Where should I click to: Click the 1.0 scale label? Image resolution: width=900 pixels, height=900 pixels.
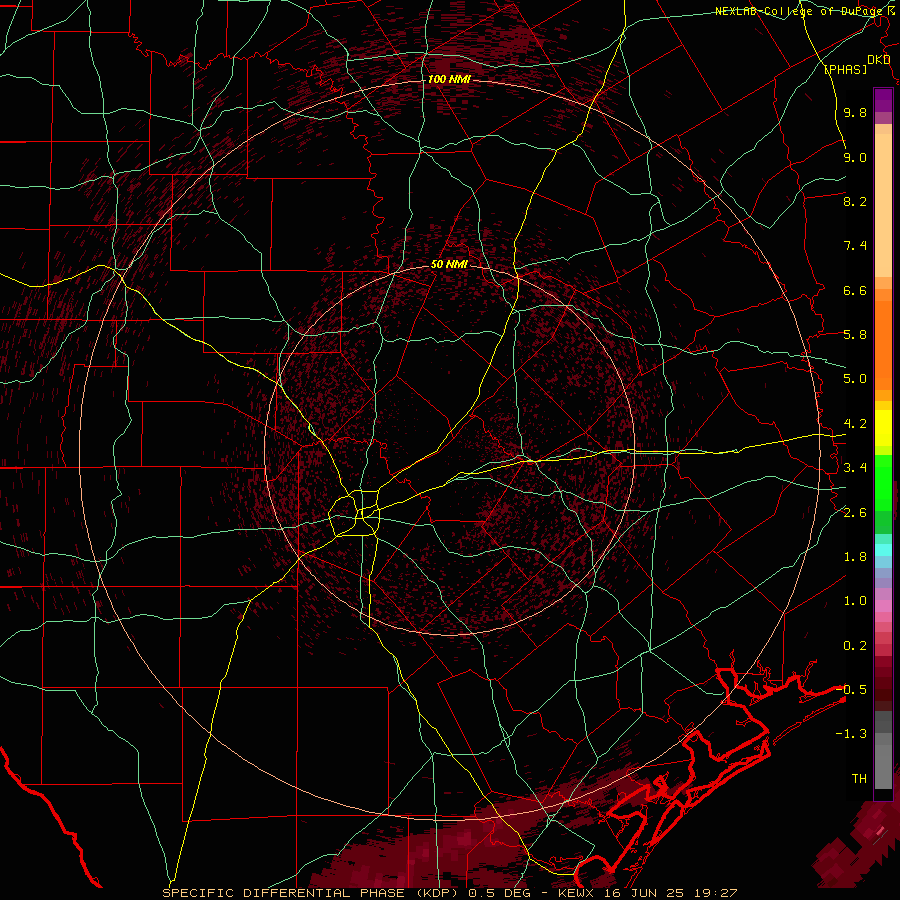[855, 601]
